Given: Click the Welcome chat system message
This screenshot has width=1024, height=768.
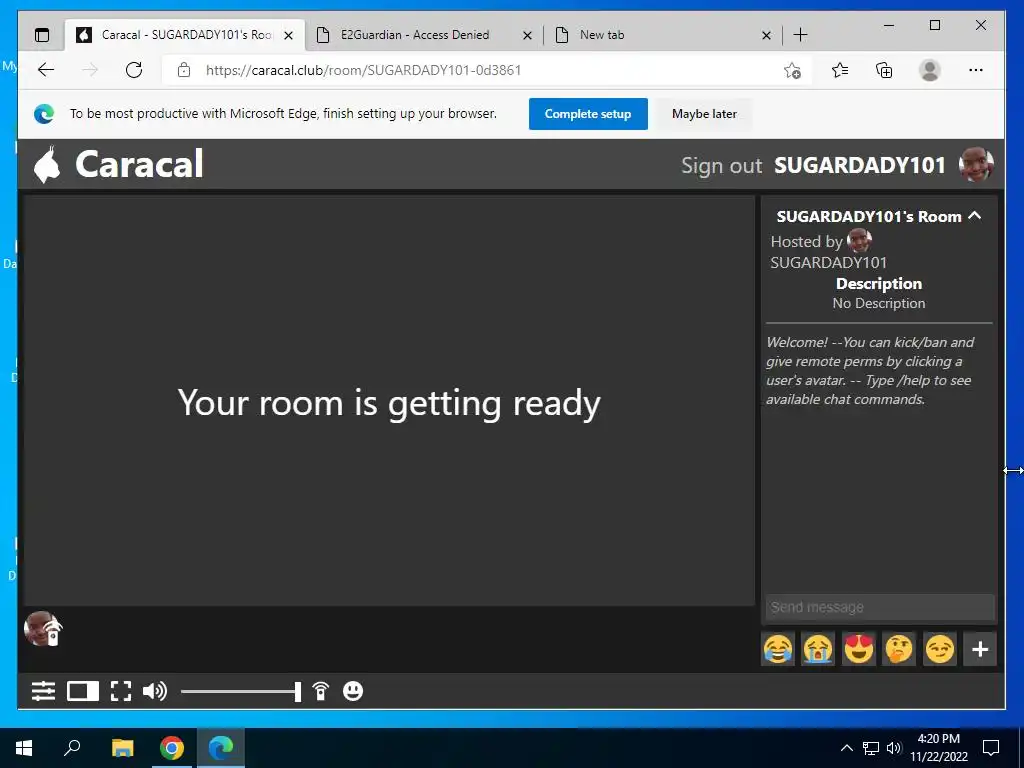Looking at the screenshot, I should (x=871, y=370).
